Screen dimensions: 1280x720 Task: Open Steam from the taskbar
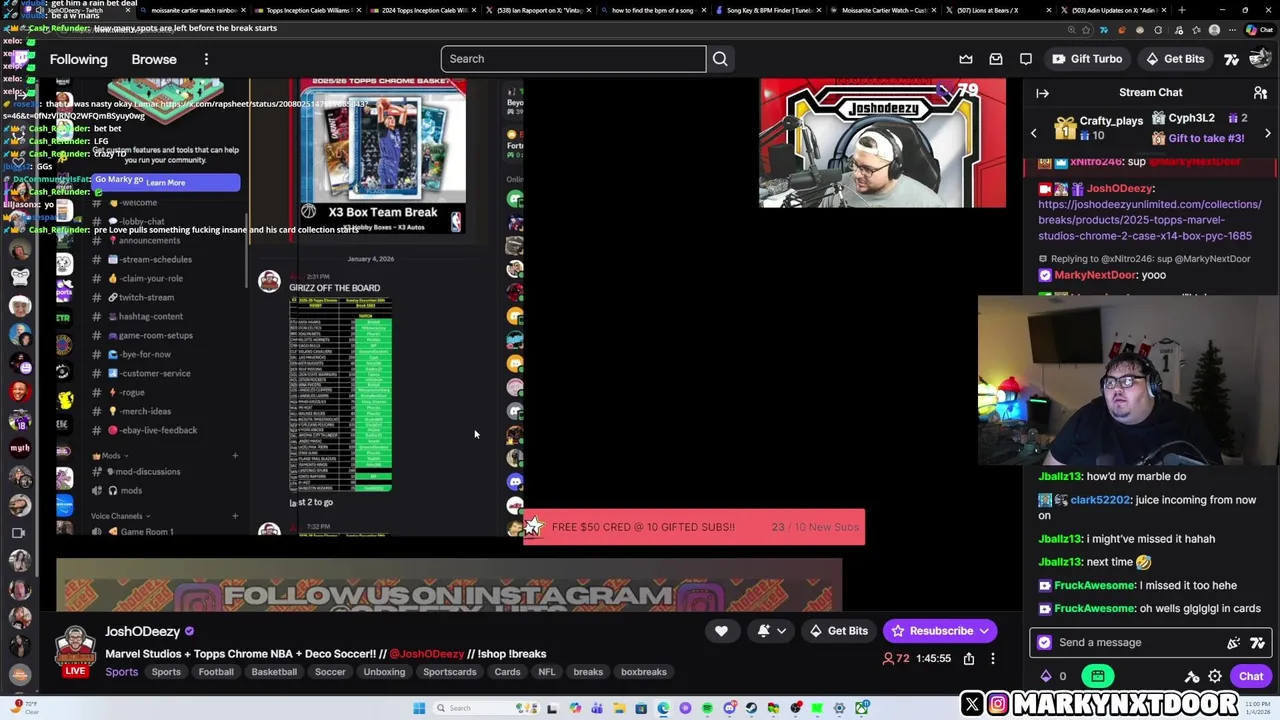point(751,708)
